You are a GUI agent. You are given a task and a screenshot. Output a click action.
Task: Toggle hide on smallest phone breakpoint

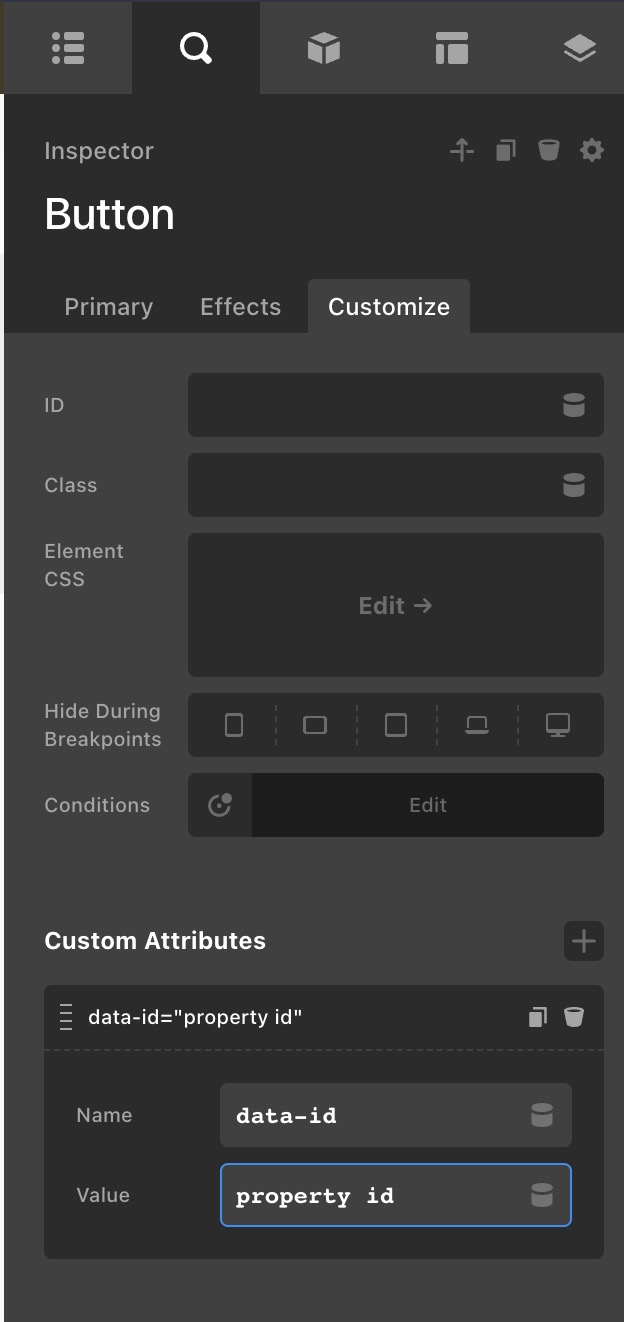click(x=234, y=725)
